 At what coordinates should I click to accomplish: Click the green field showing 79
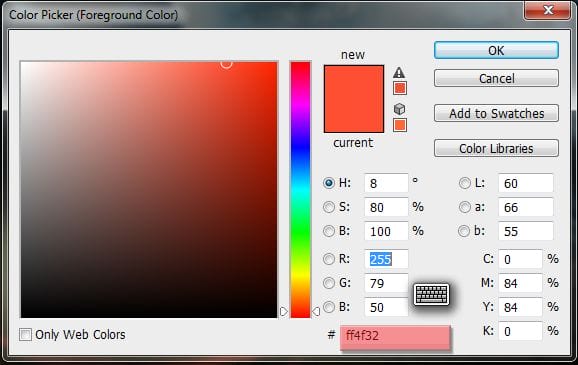click(x=386, y=283)
